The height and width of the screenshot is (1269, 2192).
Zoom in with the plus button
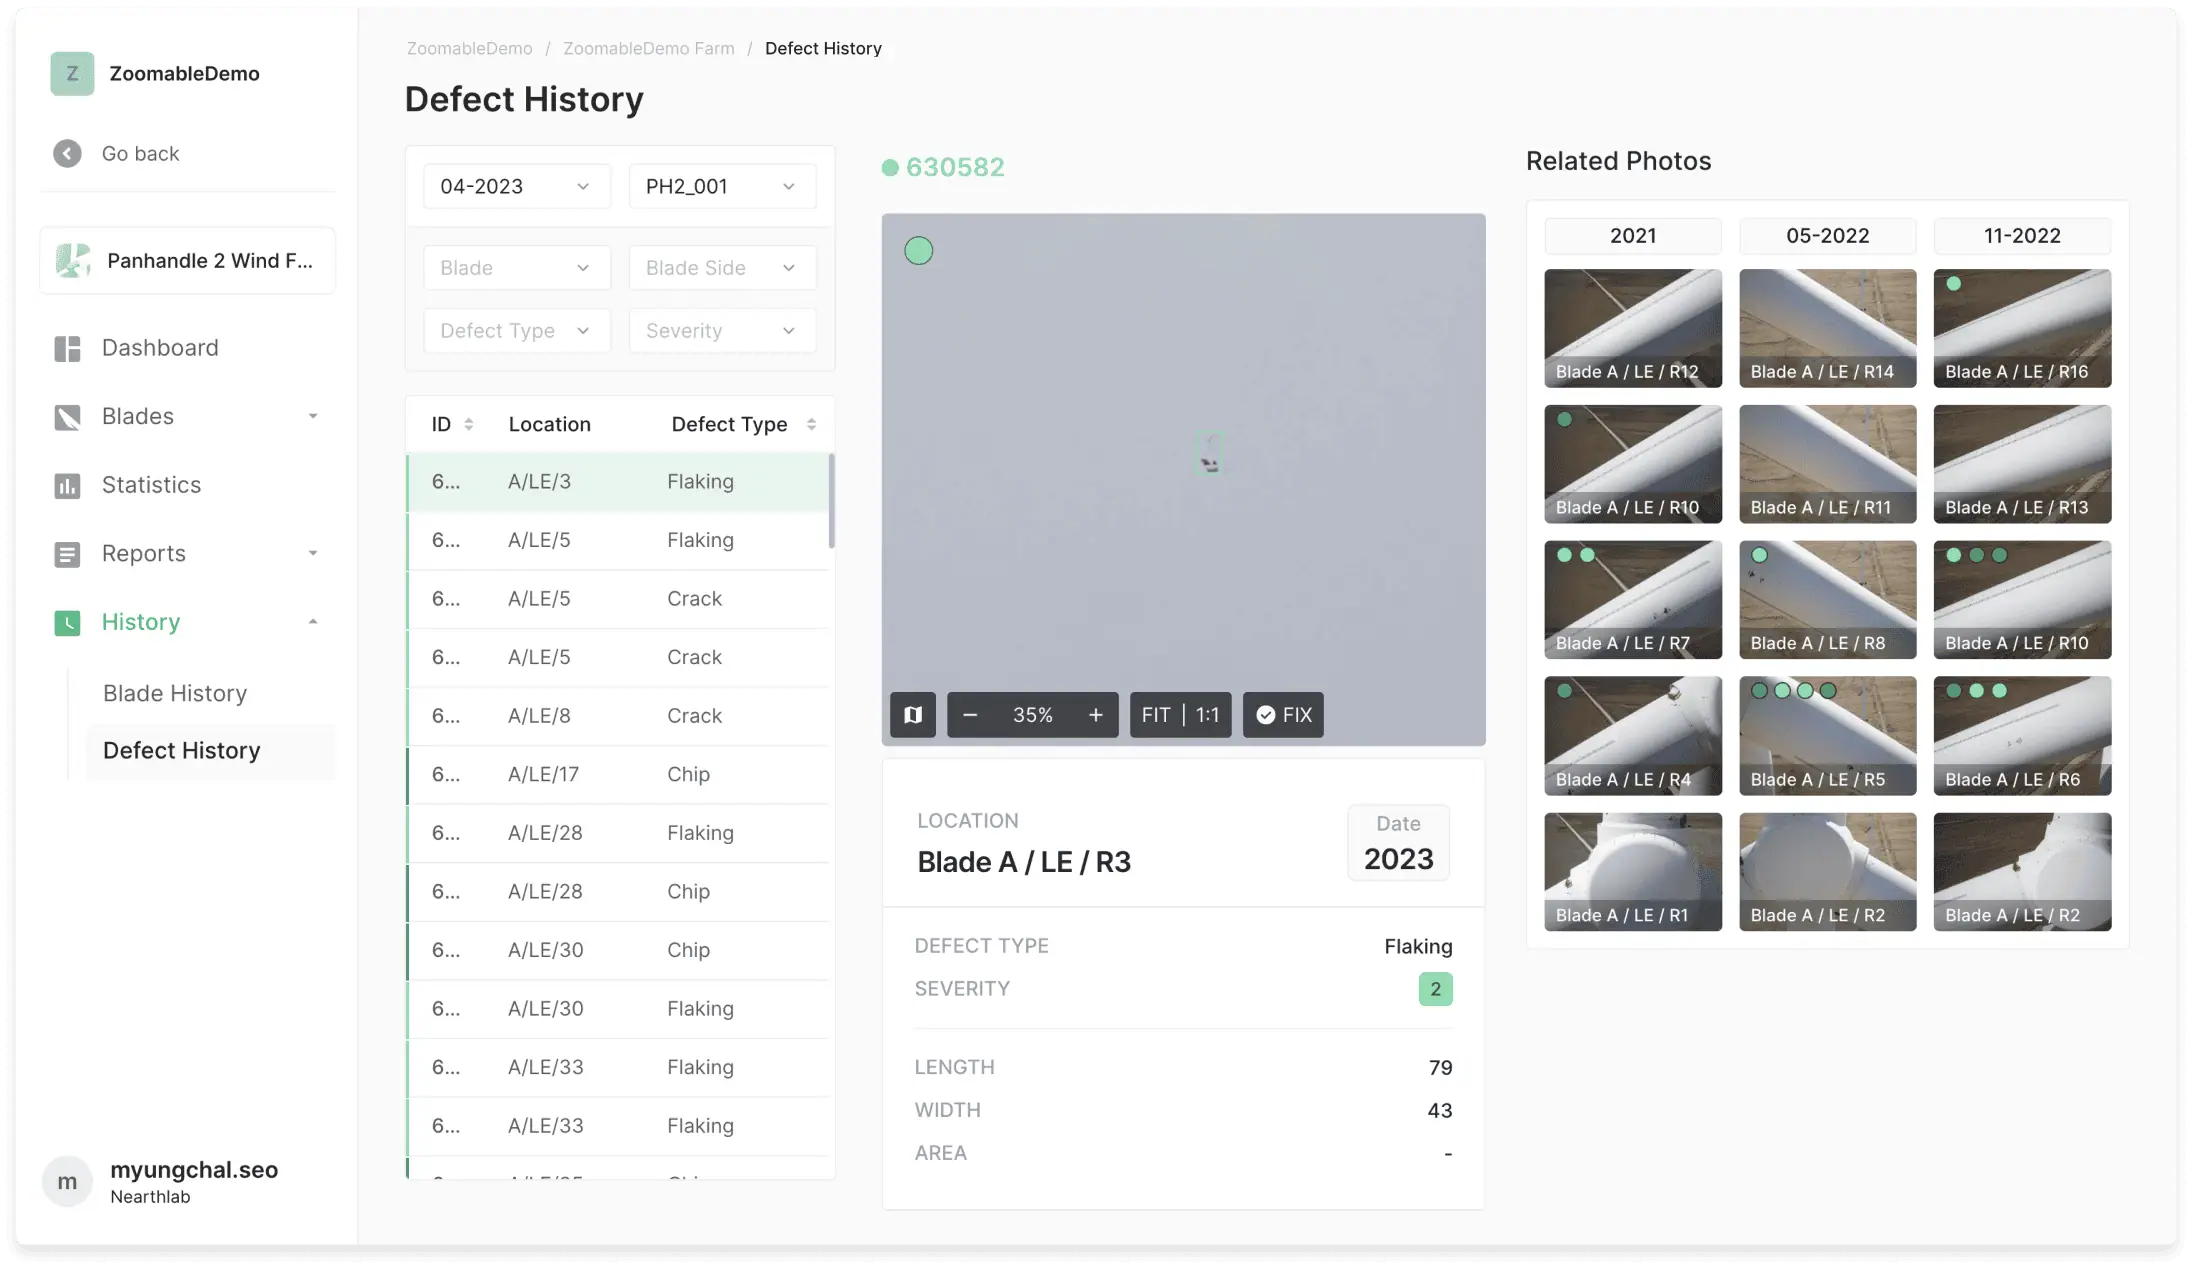pos(1095,715)
